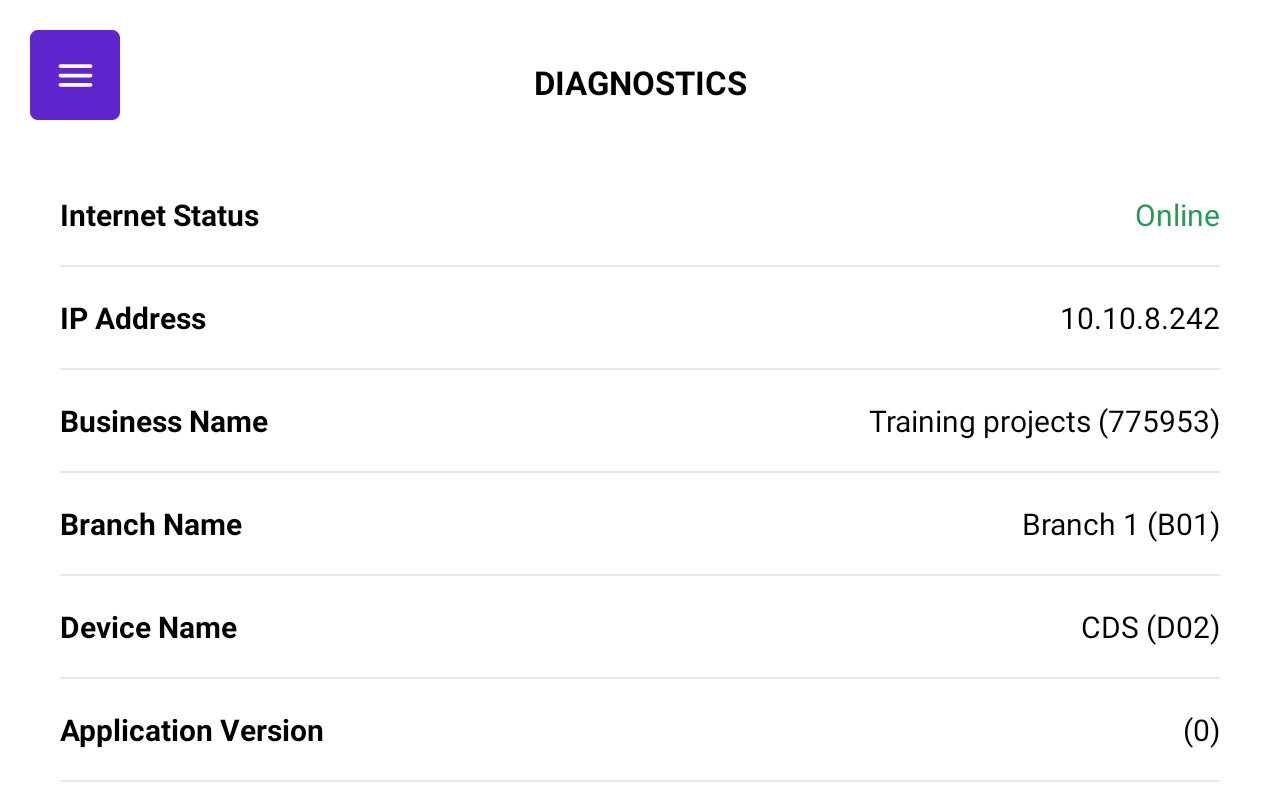Click the CDS device value
Image resolution: width=1280 pixels, height=800 pixels.
[1110, 628]
